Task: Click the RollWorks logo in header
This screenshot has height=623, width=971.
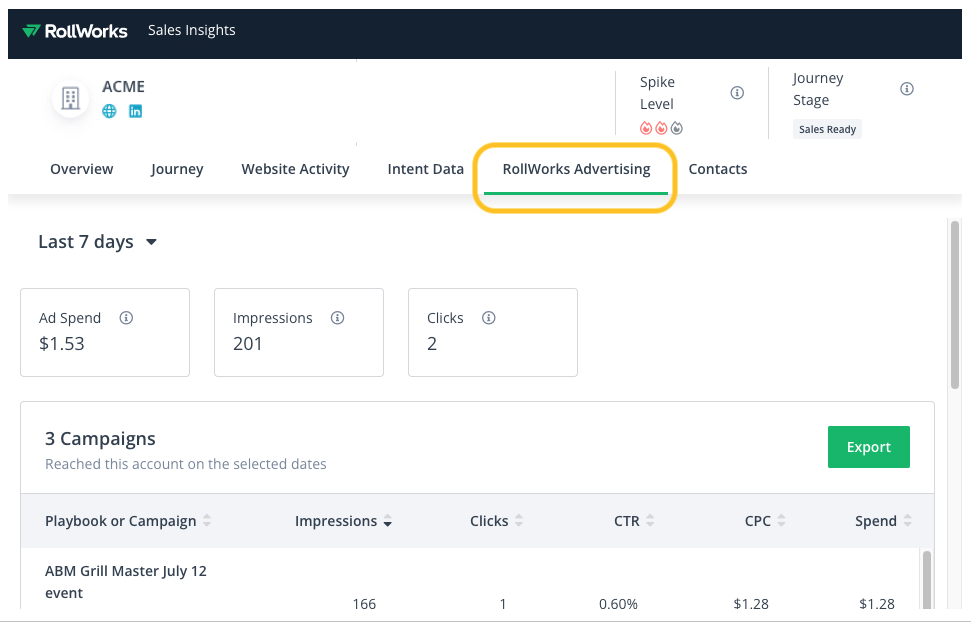Action: pos(75,30)
